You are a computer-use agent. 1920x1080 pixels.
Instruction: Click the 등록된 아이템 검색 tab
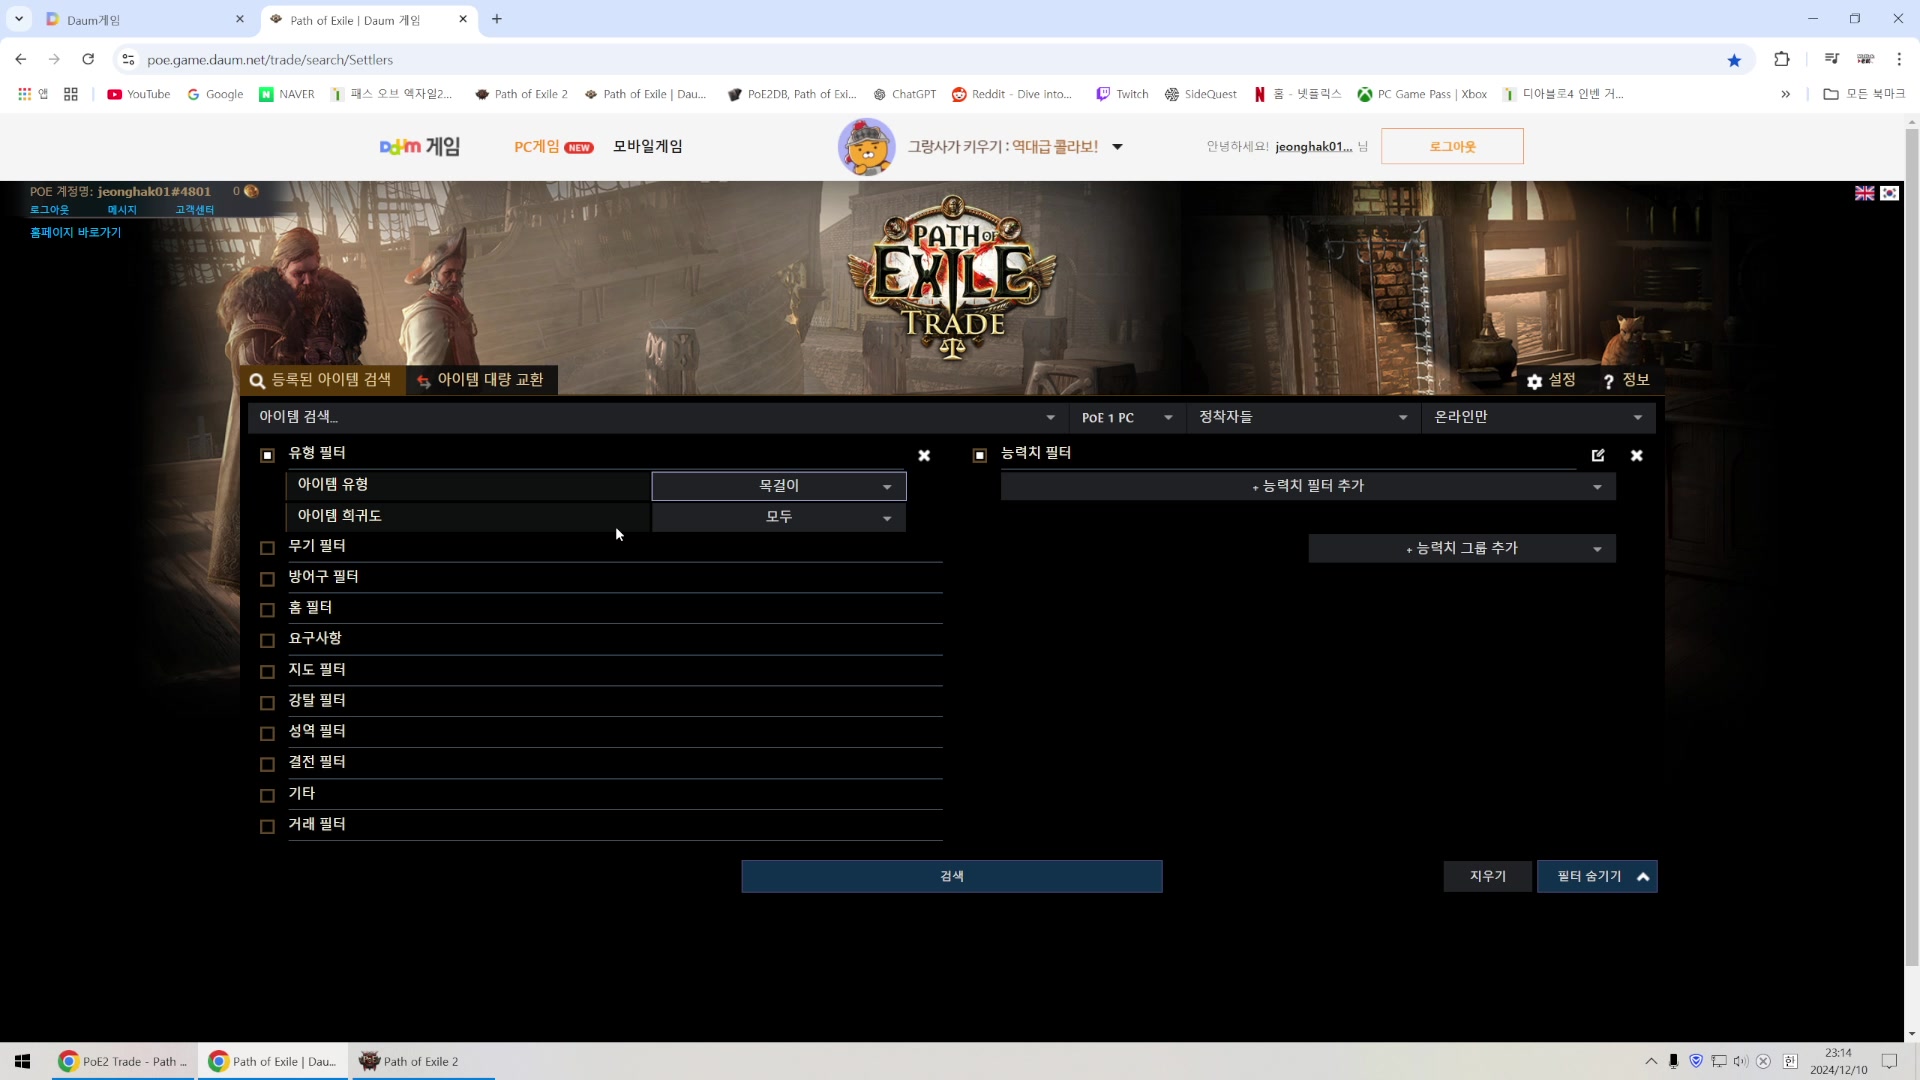tap(327, 380)
